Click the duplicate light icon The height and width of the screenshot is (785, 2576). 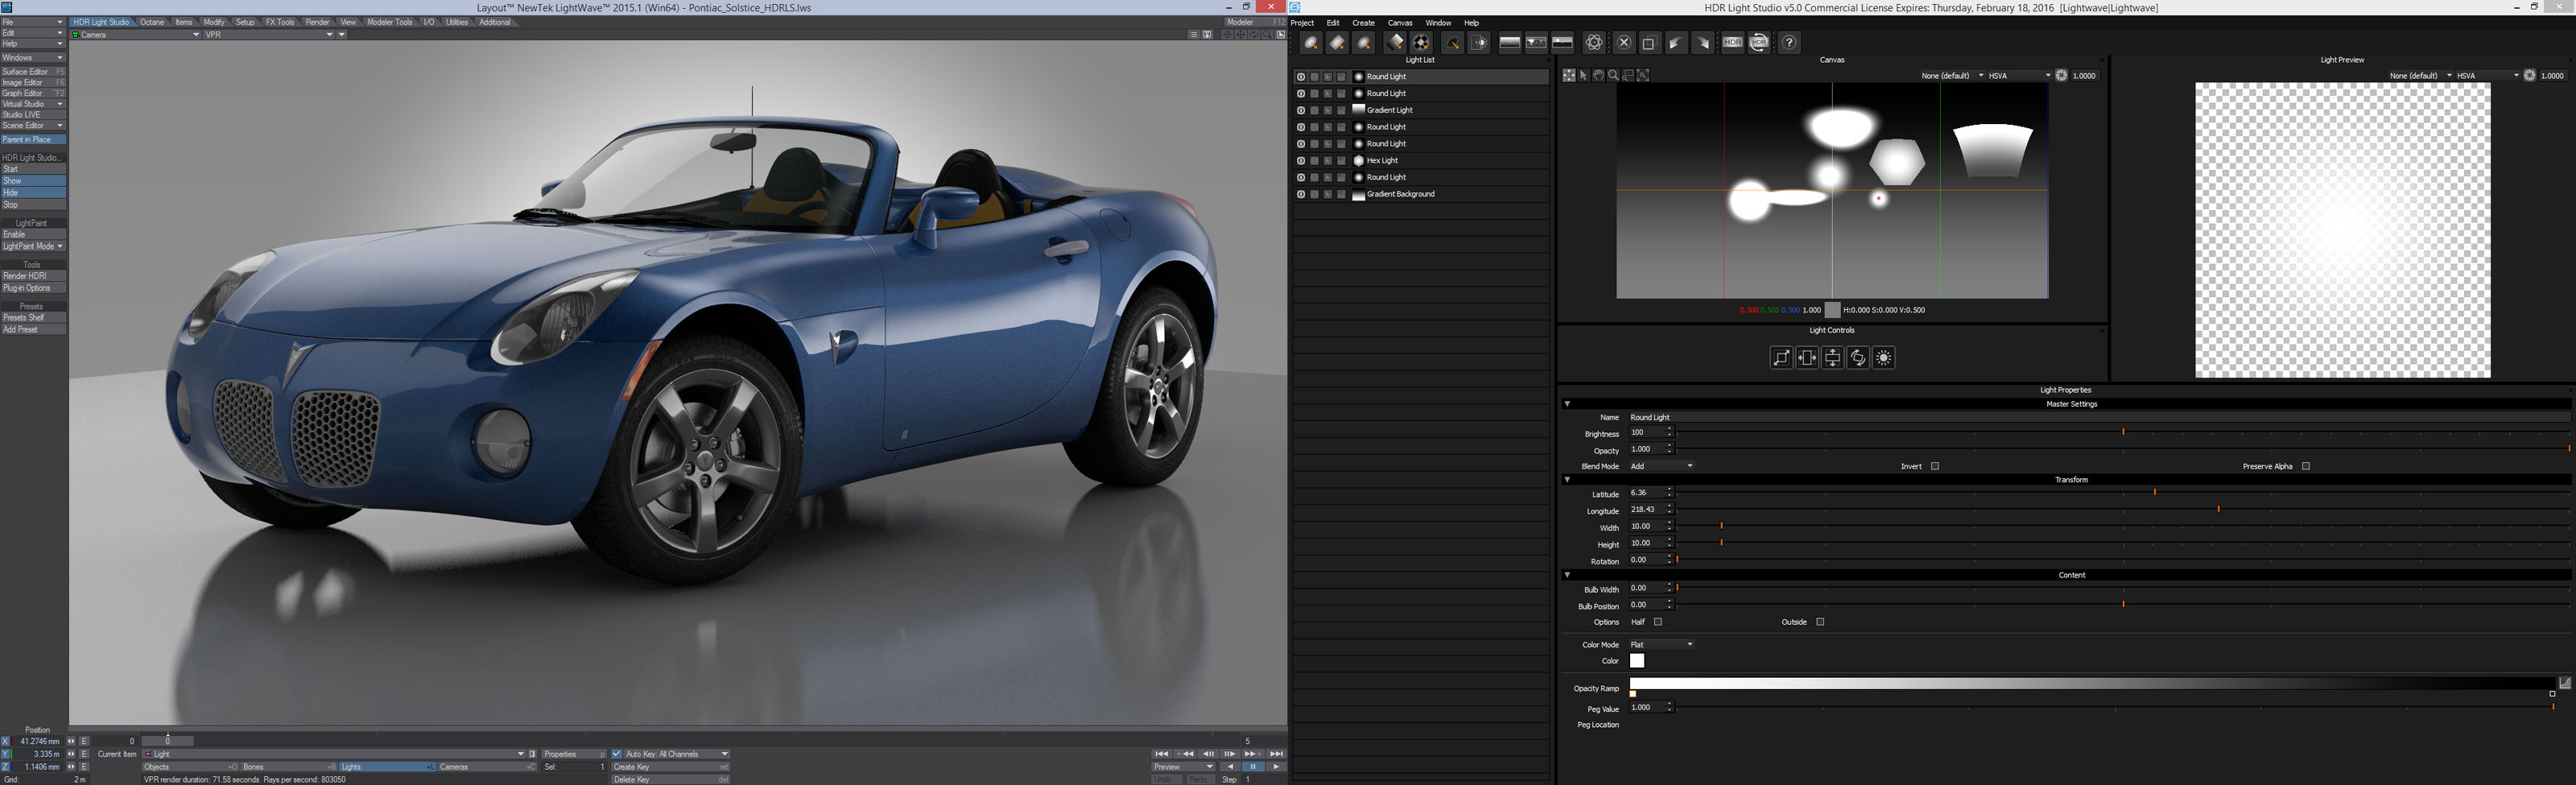pos(1651,42)
